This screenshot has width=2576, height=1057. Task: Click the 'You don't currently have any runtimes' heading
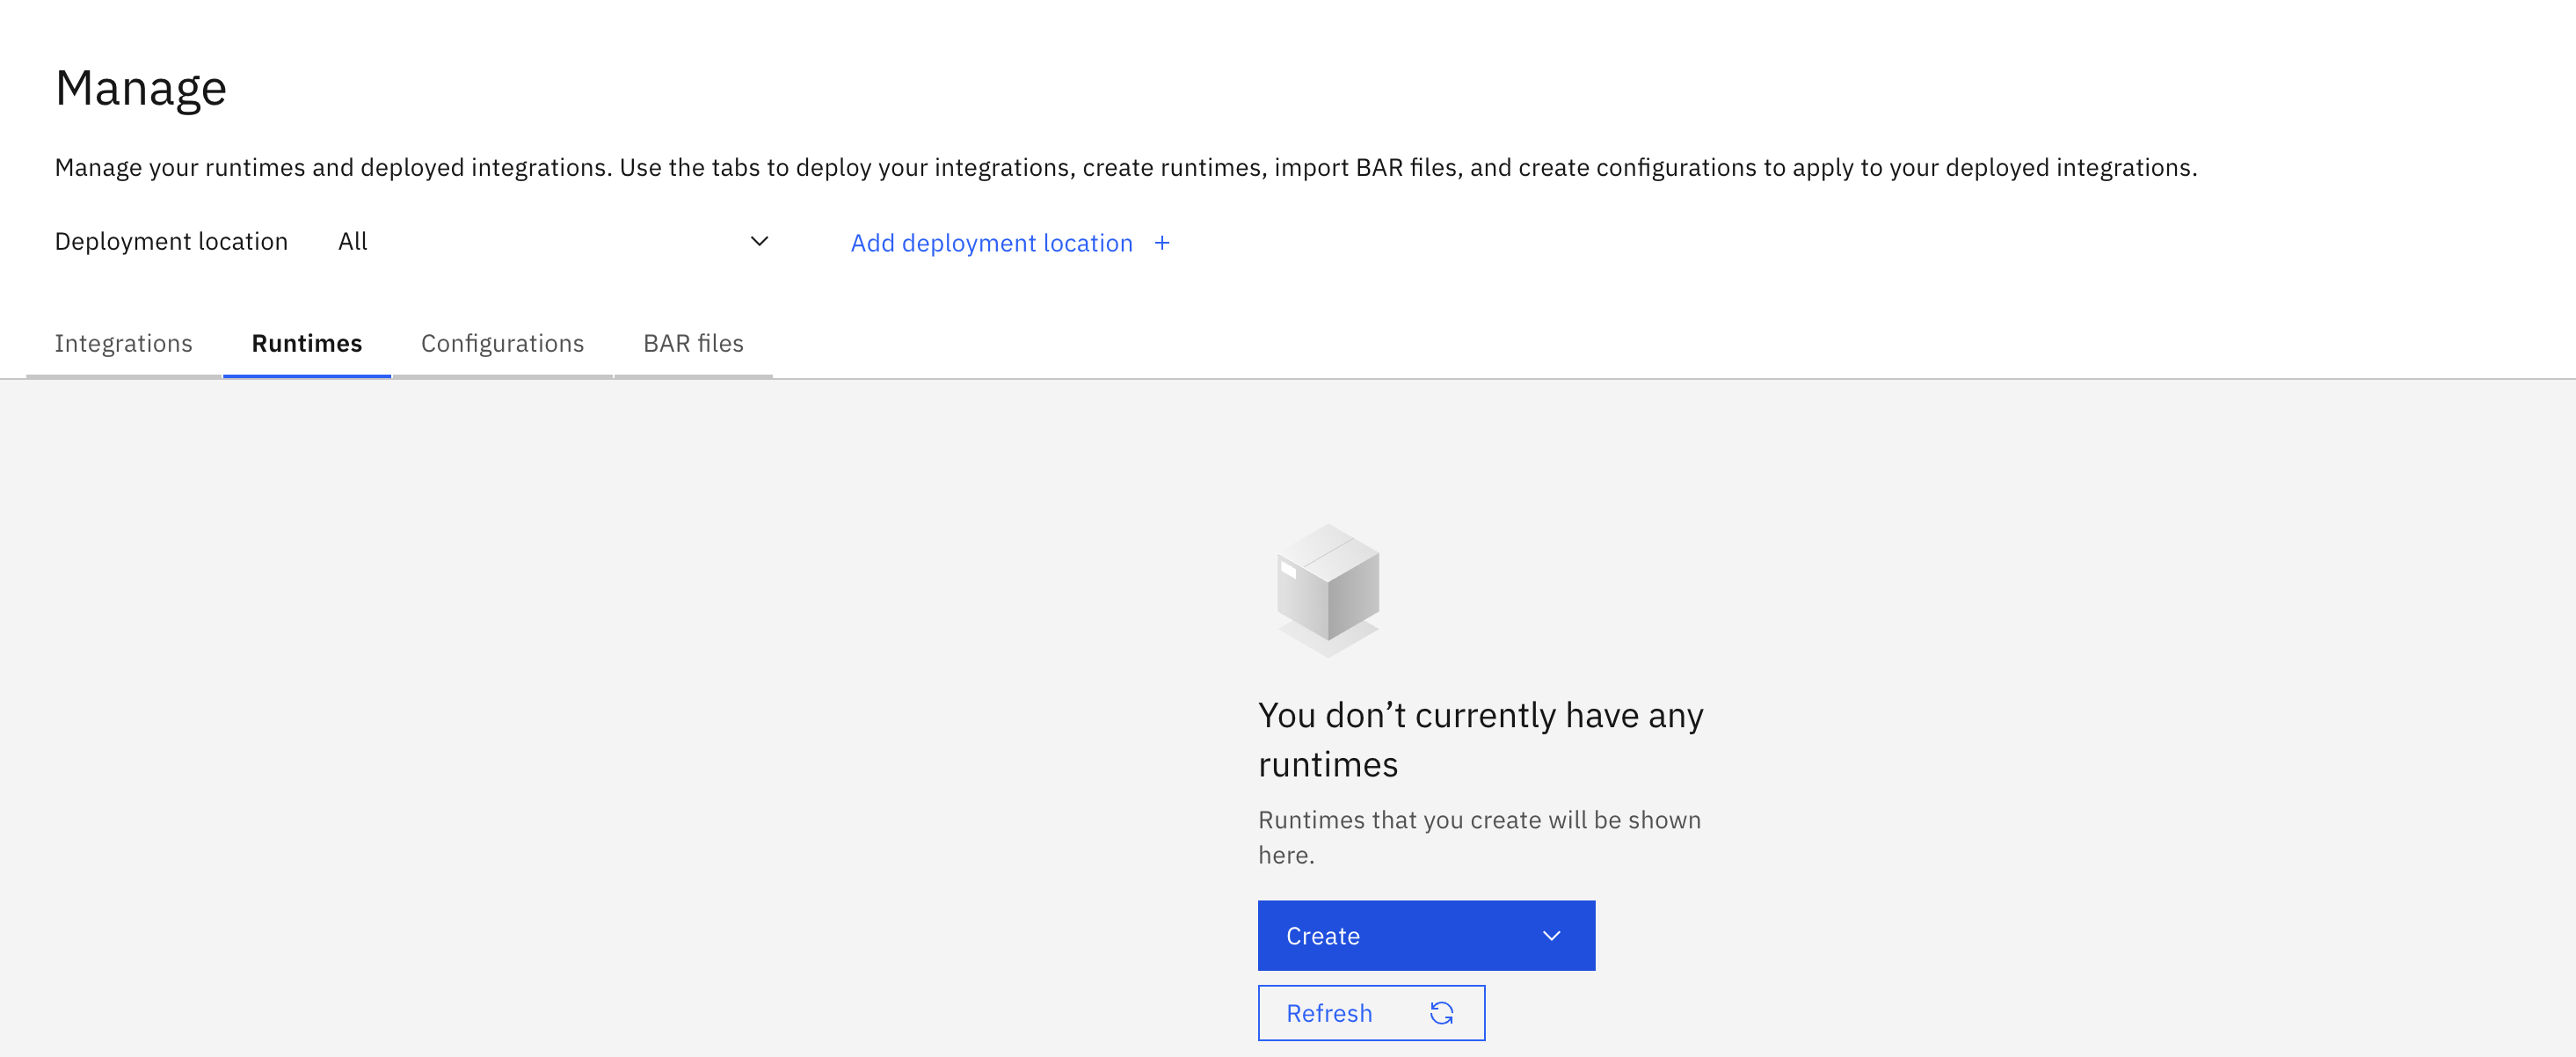pos(1480,739)
